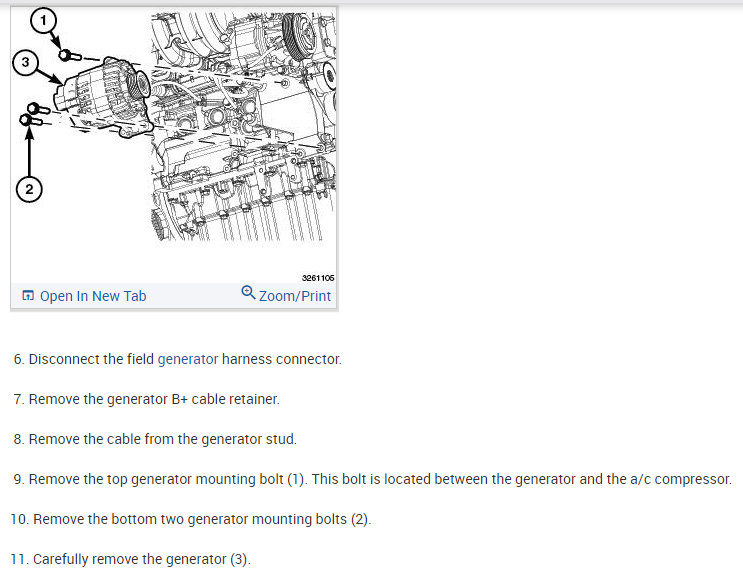Open the diagram via Open In New Tab link
This screenshot has height=571, width=743.
[x=93, y=296]
